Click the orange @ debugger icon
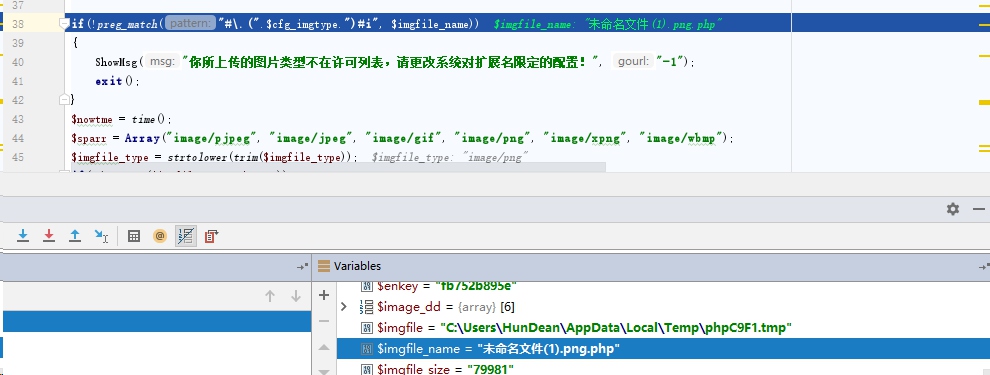The image size is (990, 375). click(160, 236)
